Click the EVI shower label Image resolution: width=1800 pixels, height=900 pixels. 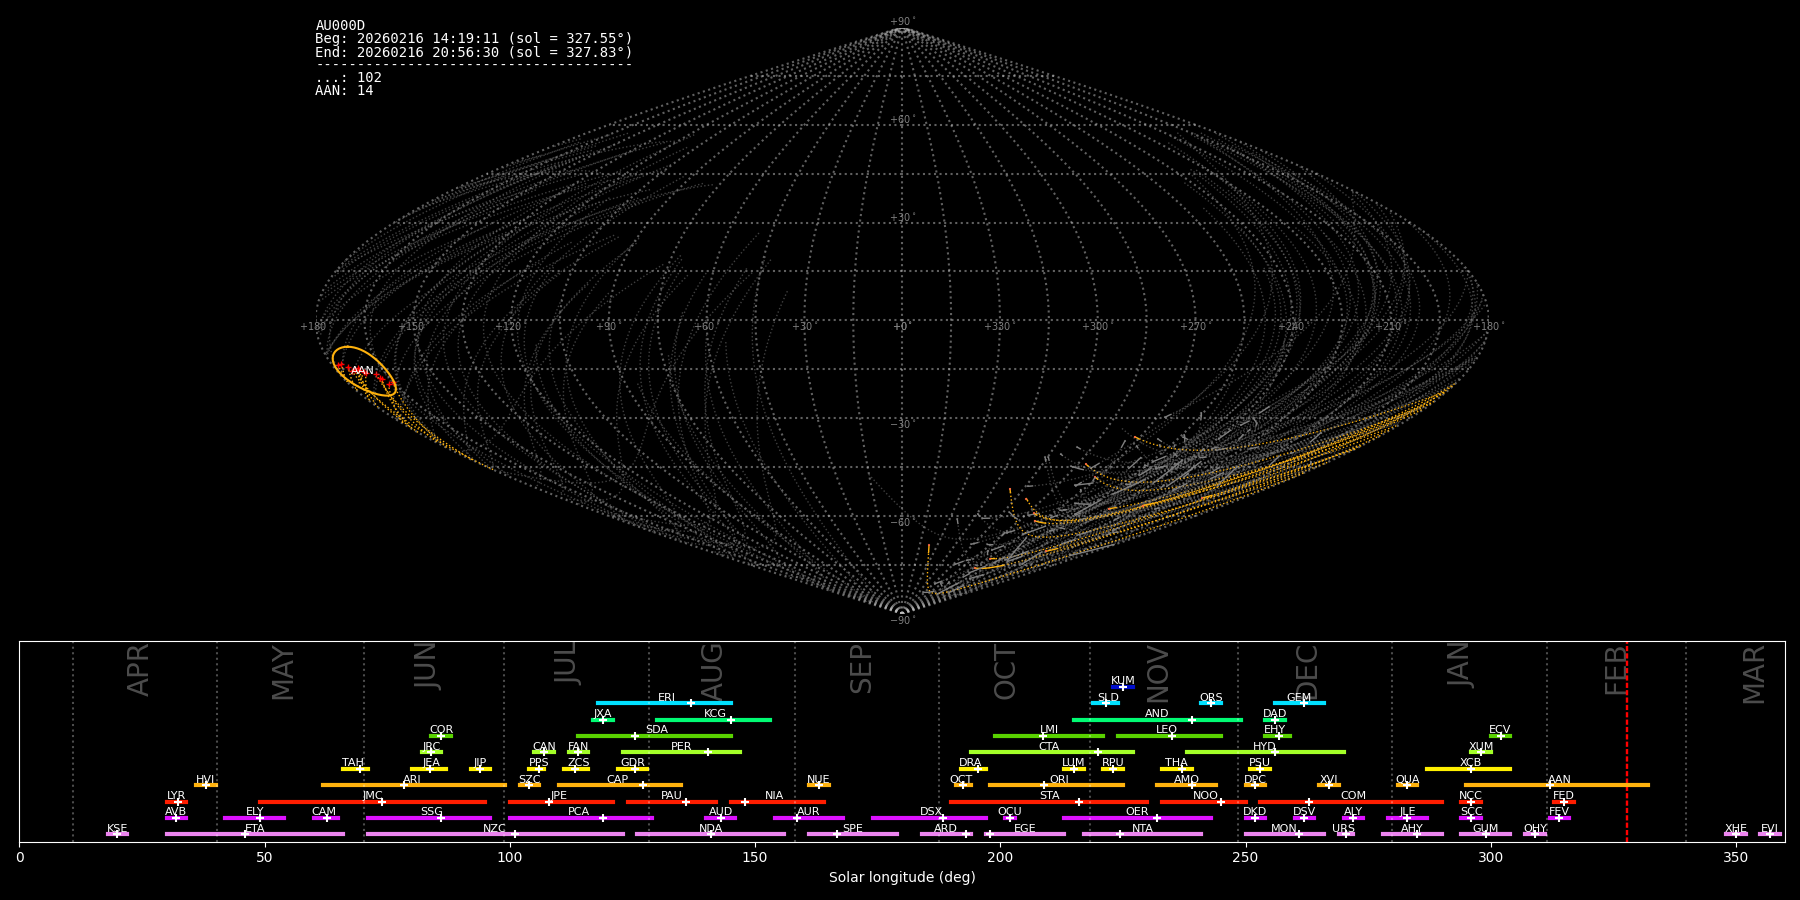(1770, 829)
